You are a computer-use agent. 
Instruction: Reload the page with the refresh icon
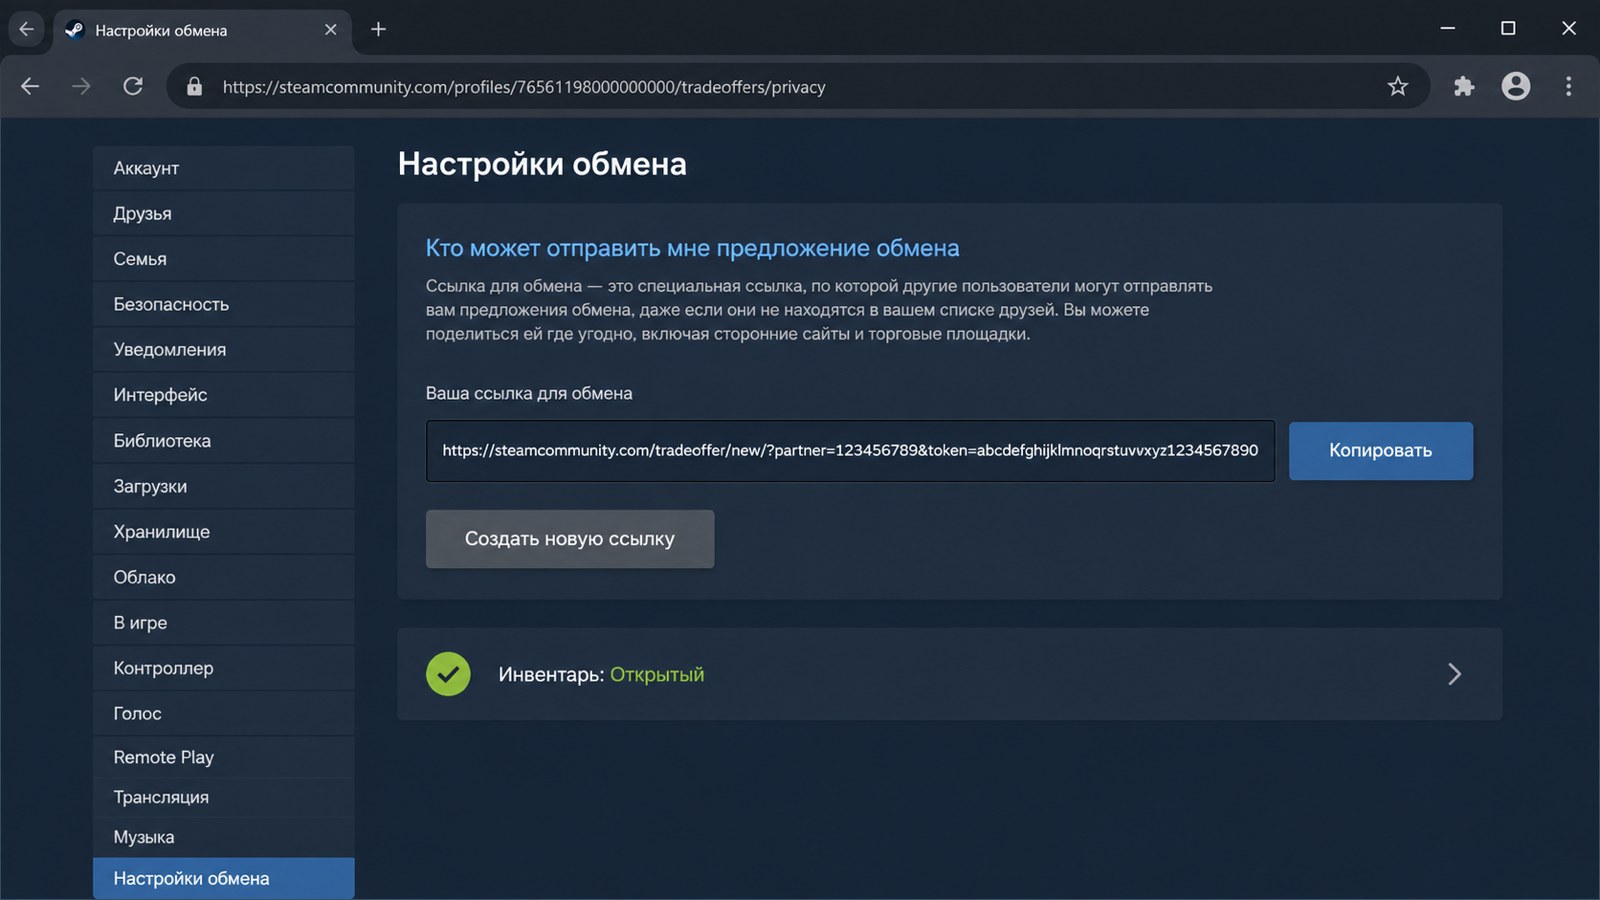tap(133, 87)
